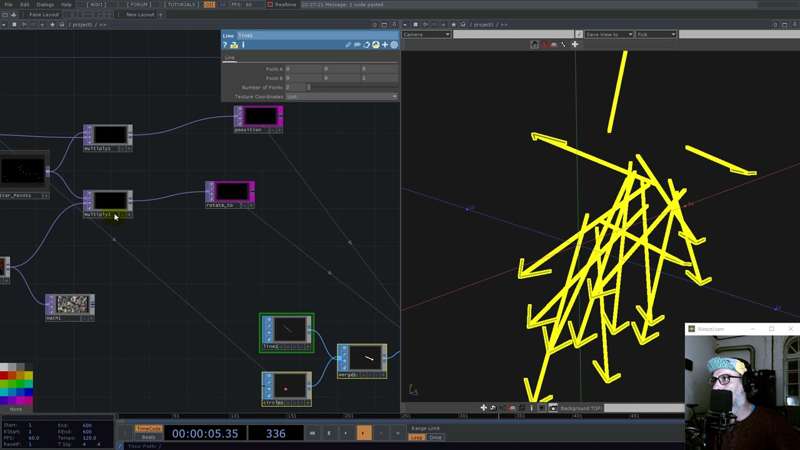The image size is (800, 450).
Task: Select the rotate_to node
Action: [230, 194]
